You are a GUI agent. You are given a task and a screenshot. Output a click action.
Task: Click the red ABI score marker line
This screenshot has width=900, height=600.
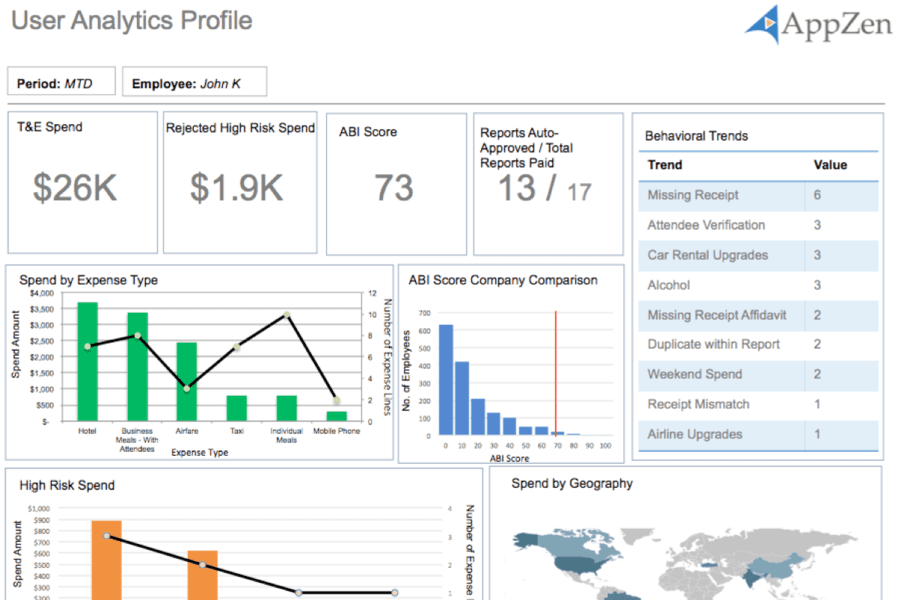pos(556,373)
